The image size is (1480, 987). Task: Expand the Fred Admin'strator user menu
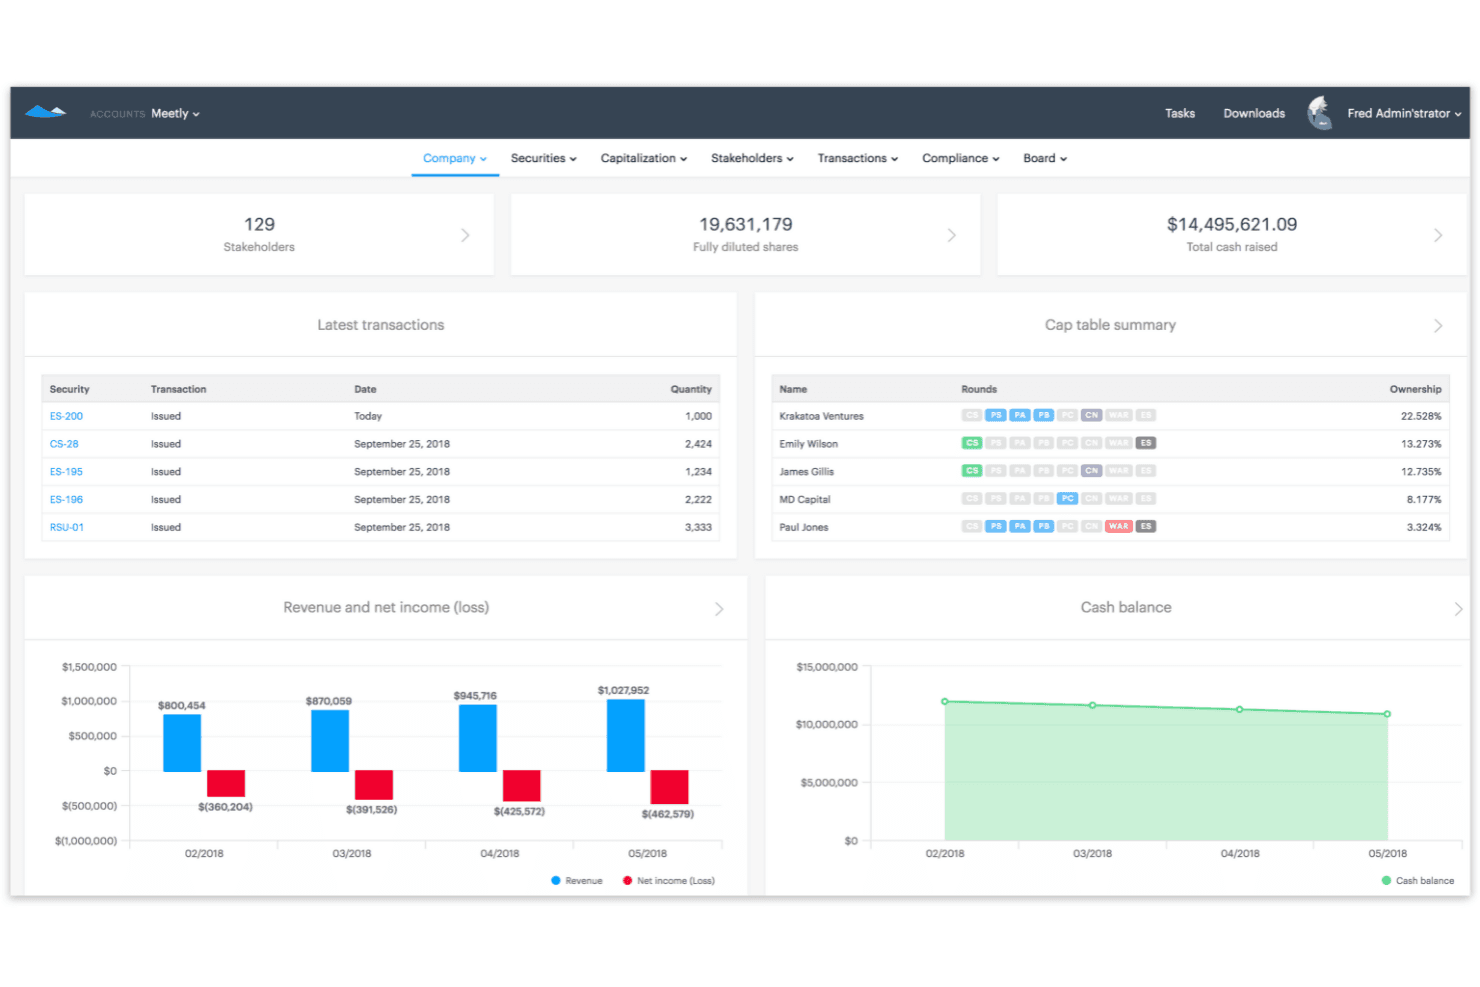pyautogui.click(x=1404, y=114)
